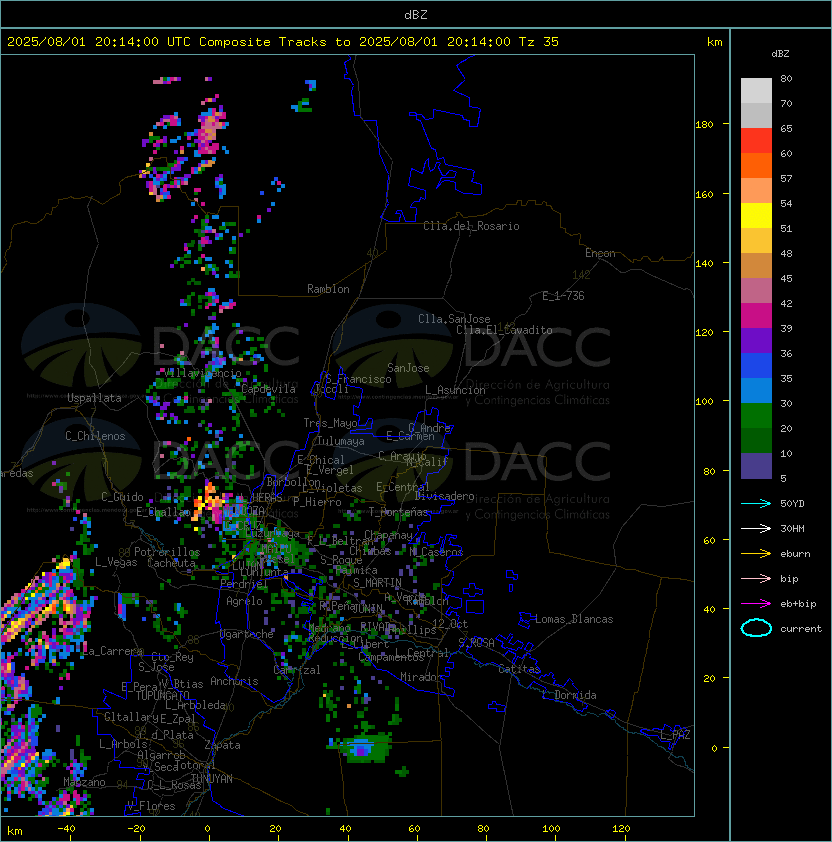Pick the dark green 10-20 dBZ swatch
This screenshot has height=842, width=832.
pyautogui.click(x=756, y=440)
